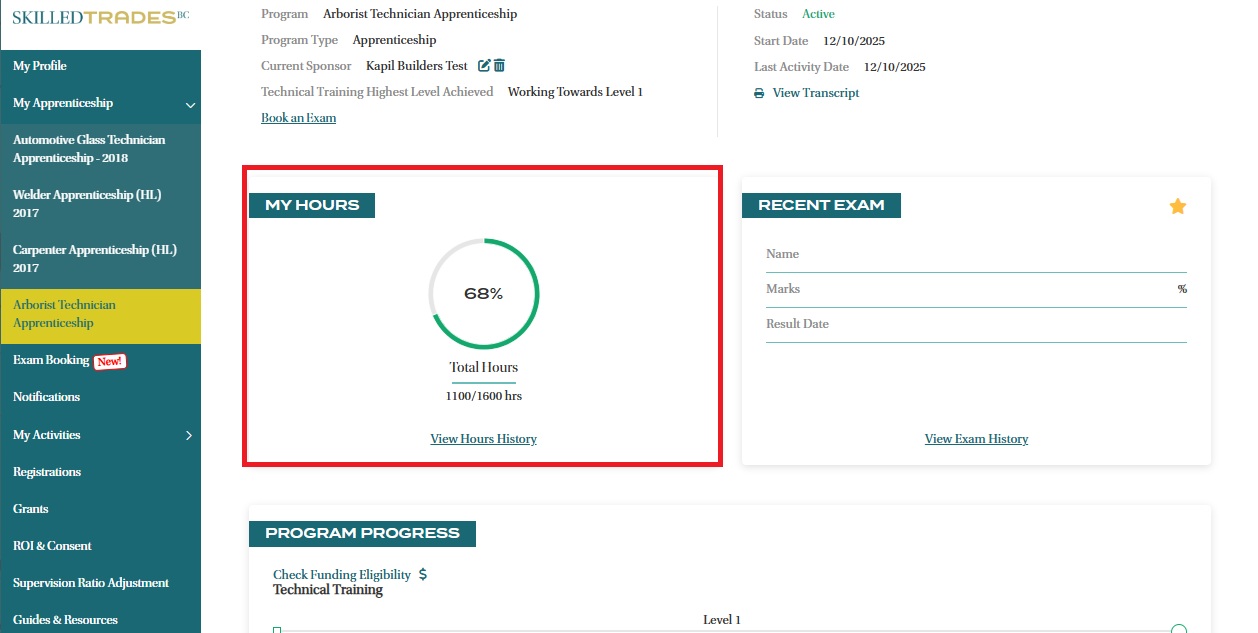Select Welder Apprenticeship (HL) 2017
Screen dimensions: 1258x633
coord(87,204)
